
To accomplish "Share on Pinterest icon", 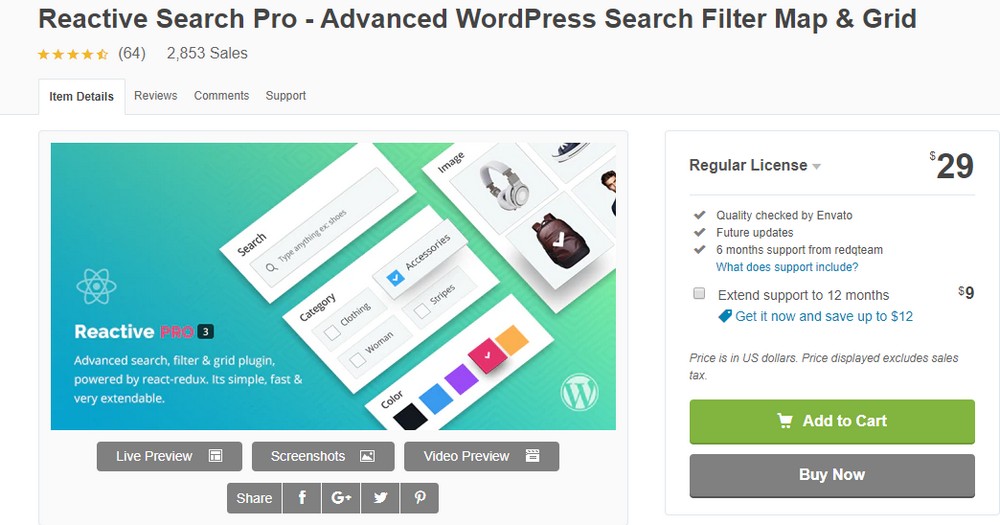I will (x=420, y=498).
